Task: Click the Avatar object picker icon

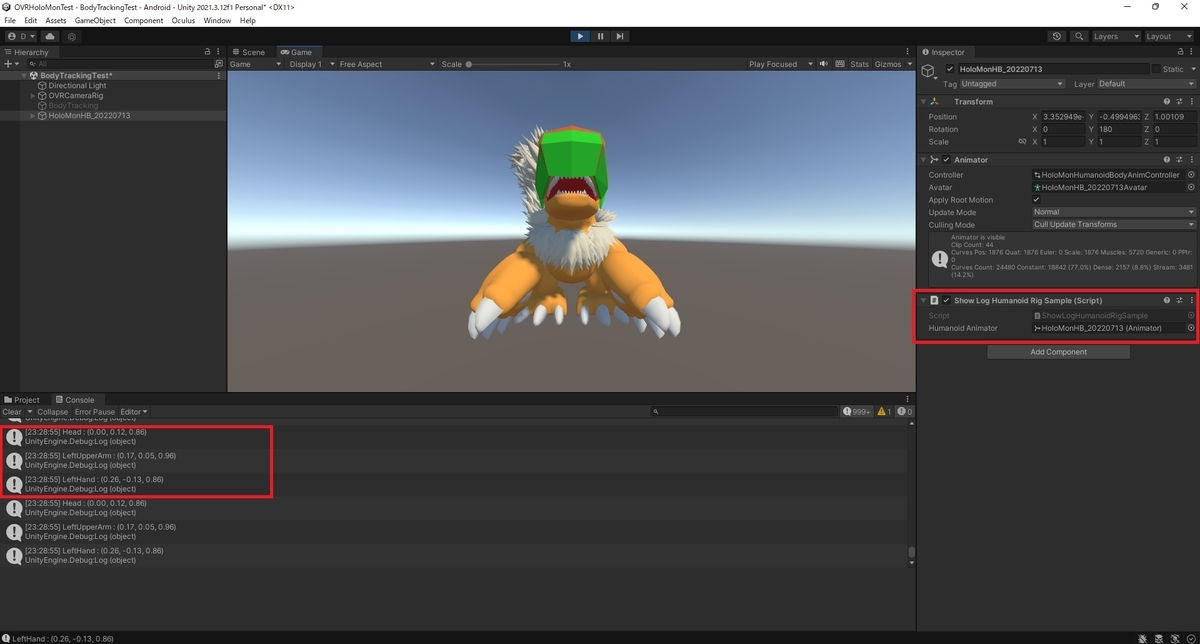Action: click(1190, 187)
